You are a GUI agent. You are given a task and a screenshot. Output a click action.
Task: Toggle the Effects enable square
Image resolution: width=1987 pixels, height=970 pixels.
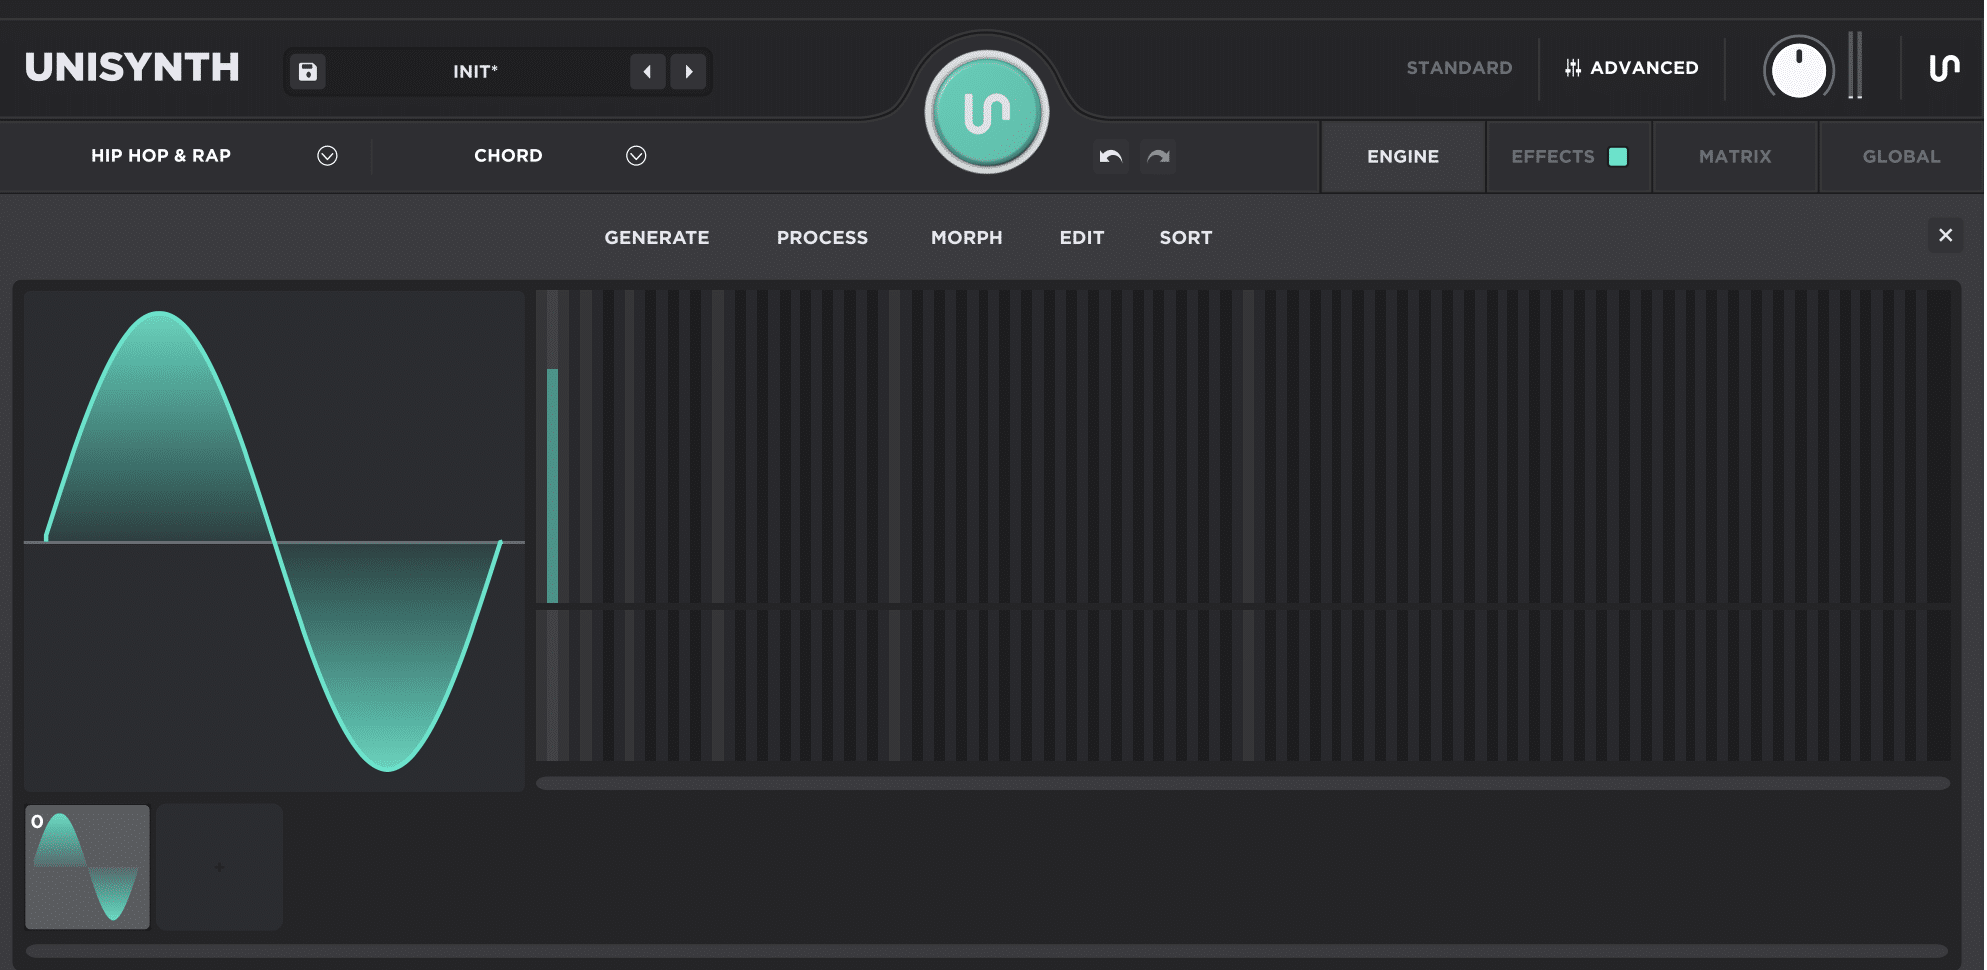click(x=1617, y=157)
